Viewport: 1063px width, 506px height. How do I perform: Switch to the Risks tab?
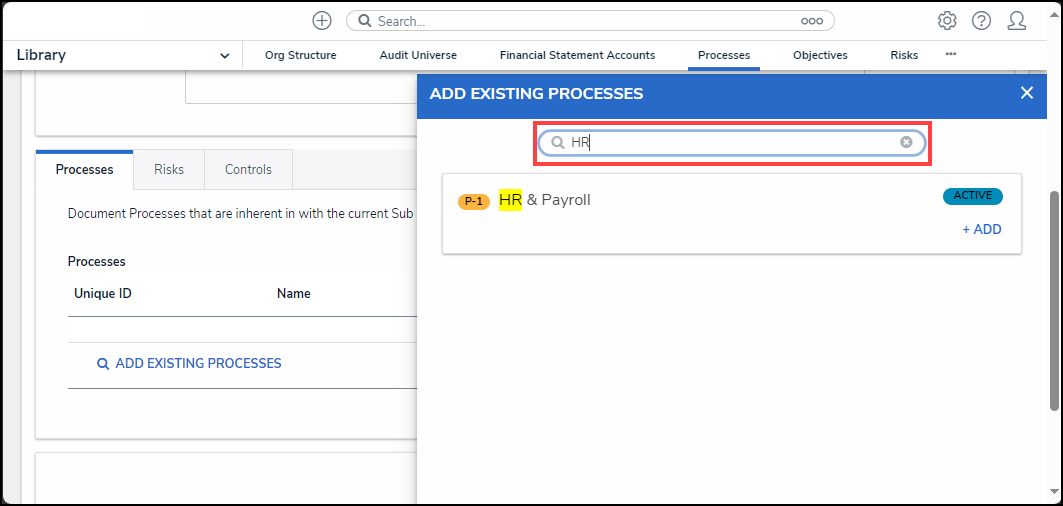(169, 170)
